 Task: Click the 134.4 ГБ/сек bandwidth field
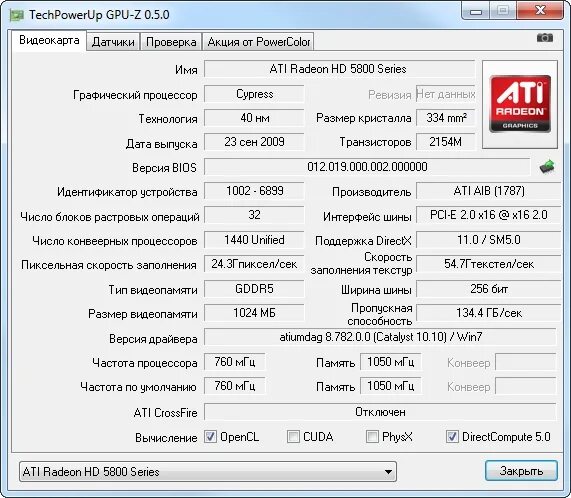click(488, 313)
